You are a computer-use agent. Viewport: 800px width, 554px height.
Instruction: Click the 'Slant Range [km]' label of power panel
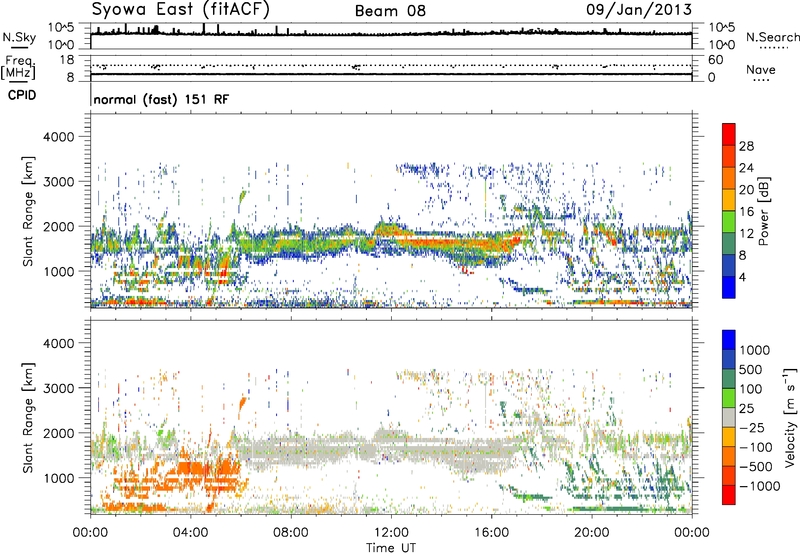coord(28,211)
